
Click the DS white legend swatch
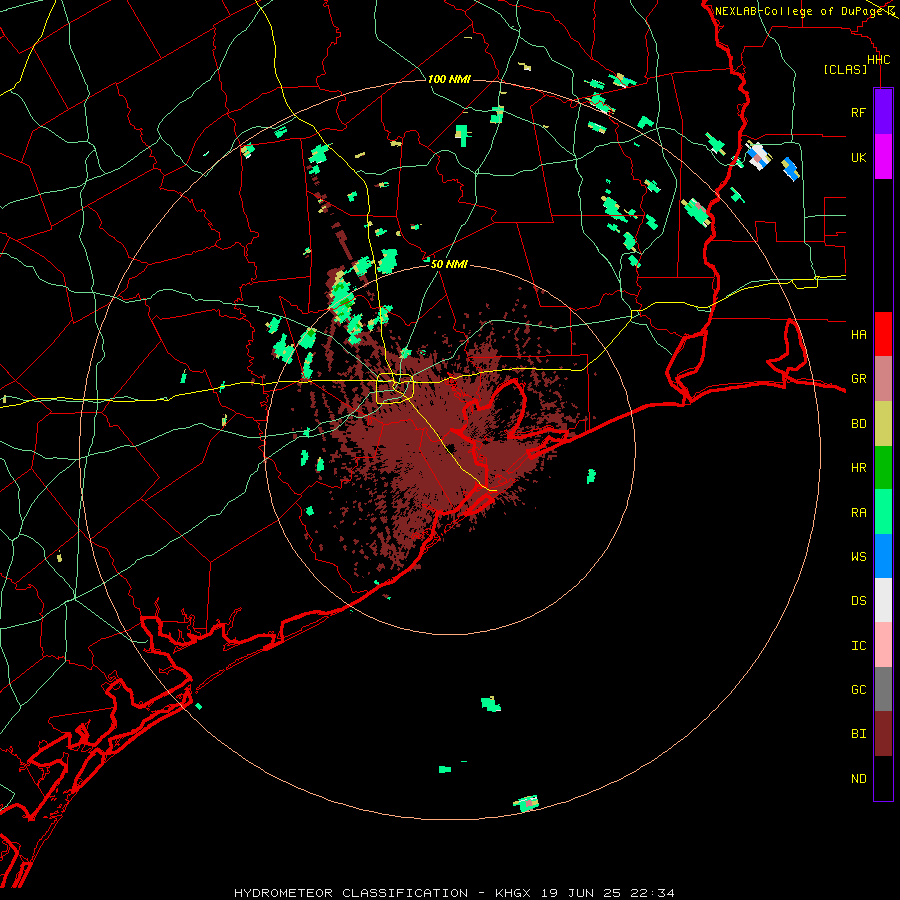tap(883, 600)
